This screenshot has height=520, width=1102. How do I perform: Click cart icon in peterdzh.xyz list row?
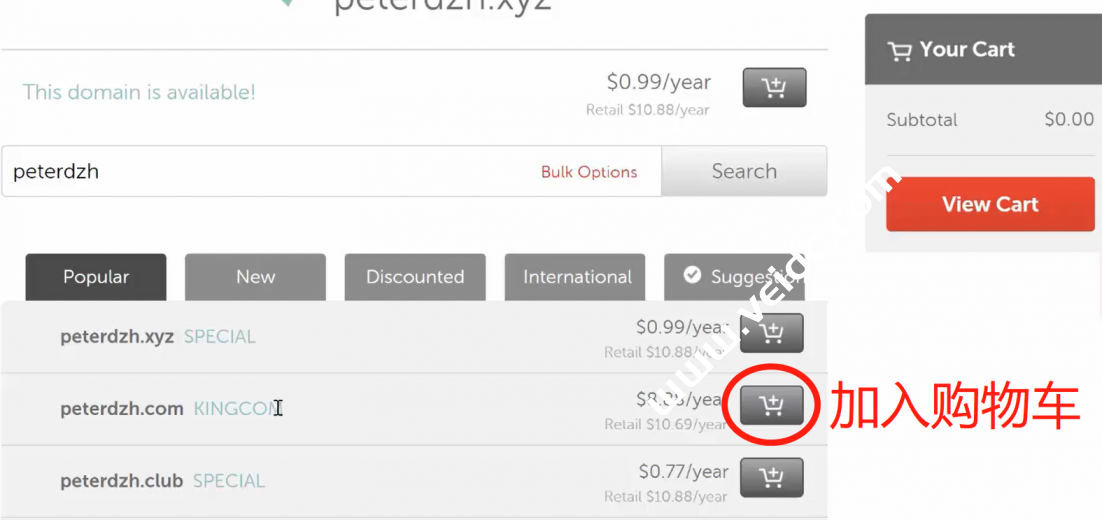click(772, 333)
